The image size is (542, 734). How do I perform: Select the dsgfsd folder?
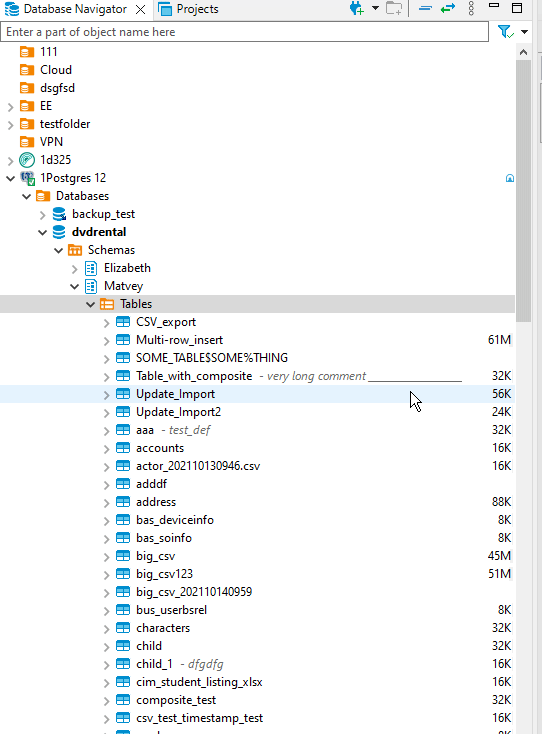tap(57, 88)
